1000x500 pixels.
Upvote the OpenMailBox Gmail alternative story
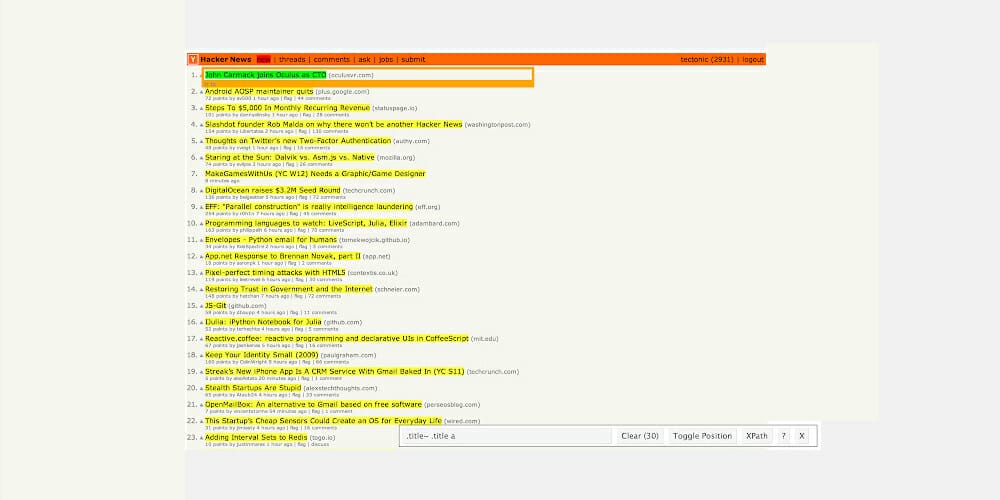202,405
